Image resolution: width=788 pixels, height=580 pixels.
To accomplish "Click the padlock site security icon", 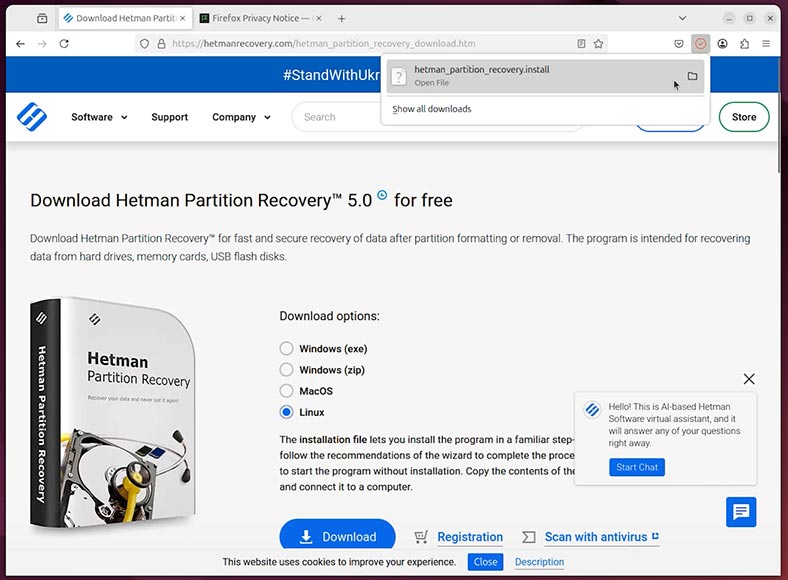I will (161, 44).
